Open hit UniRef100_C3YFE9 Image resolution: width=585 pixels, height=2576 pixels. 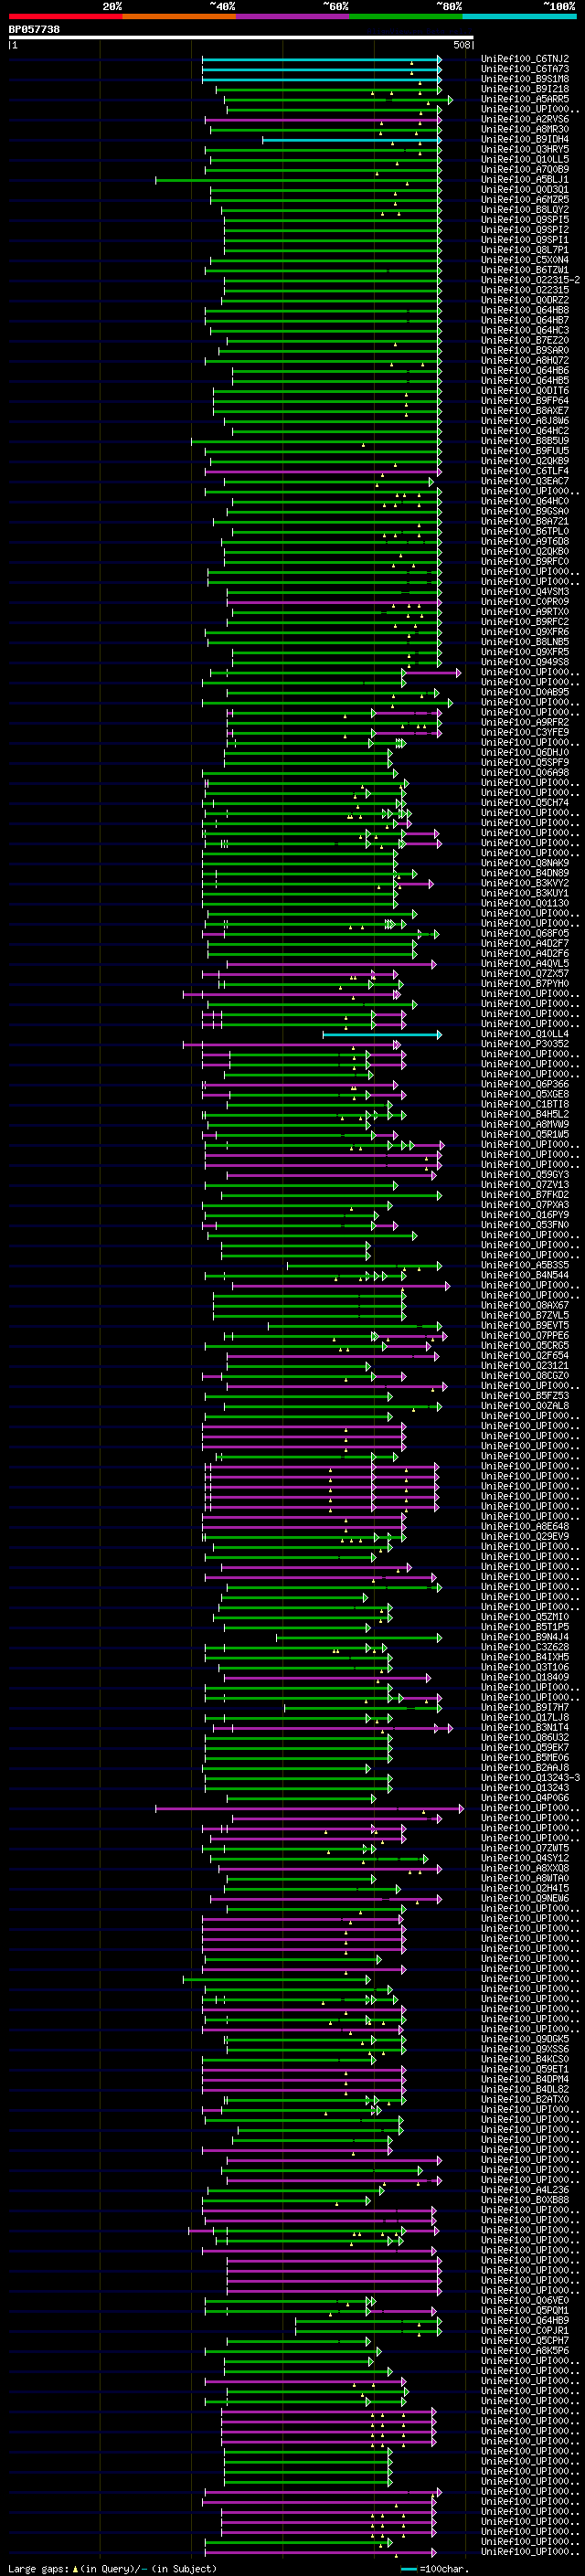pyautogui.click(x=525, y=733)
